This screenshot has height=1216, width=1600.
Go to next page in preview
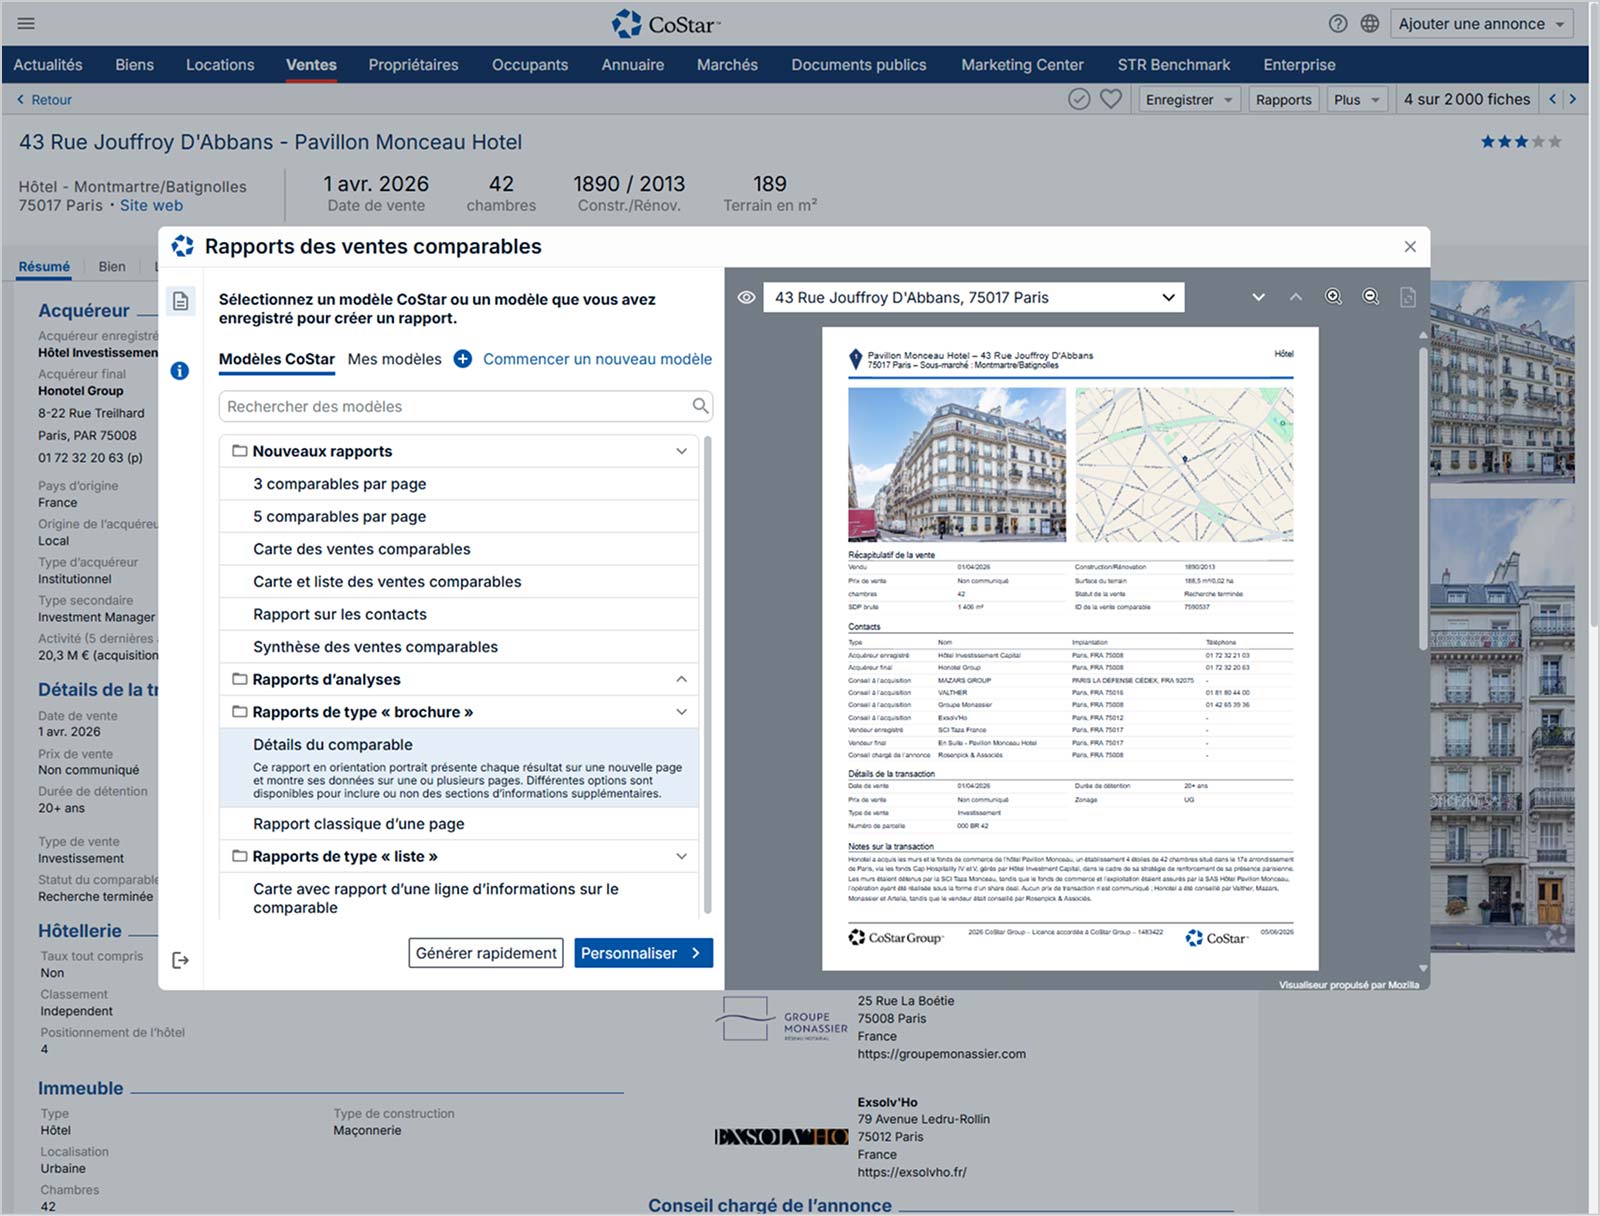[1259, 297]
